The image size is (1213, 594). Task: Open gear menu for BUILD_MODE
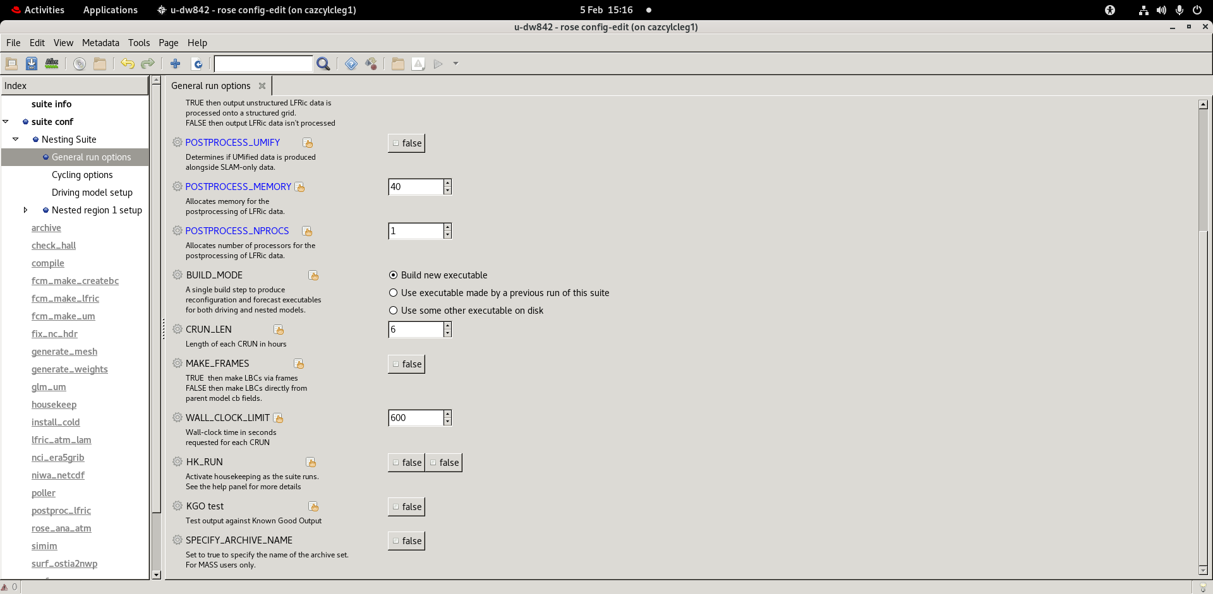pos(177,275)
